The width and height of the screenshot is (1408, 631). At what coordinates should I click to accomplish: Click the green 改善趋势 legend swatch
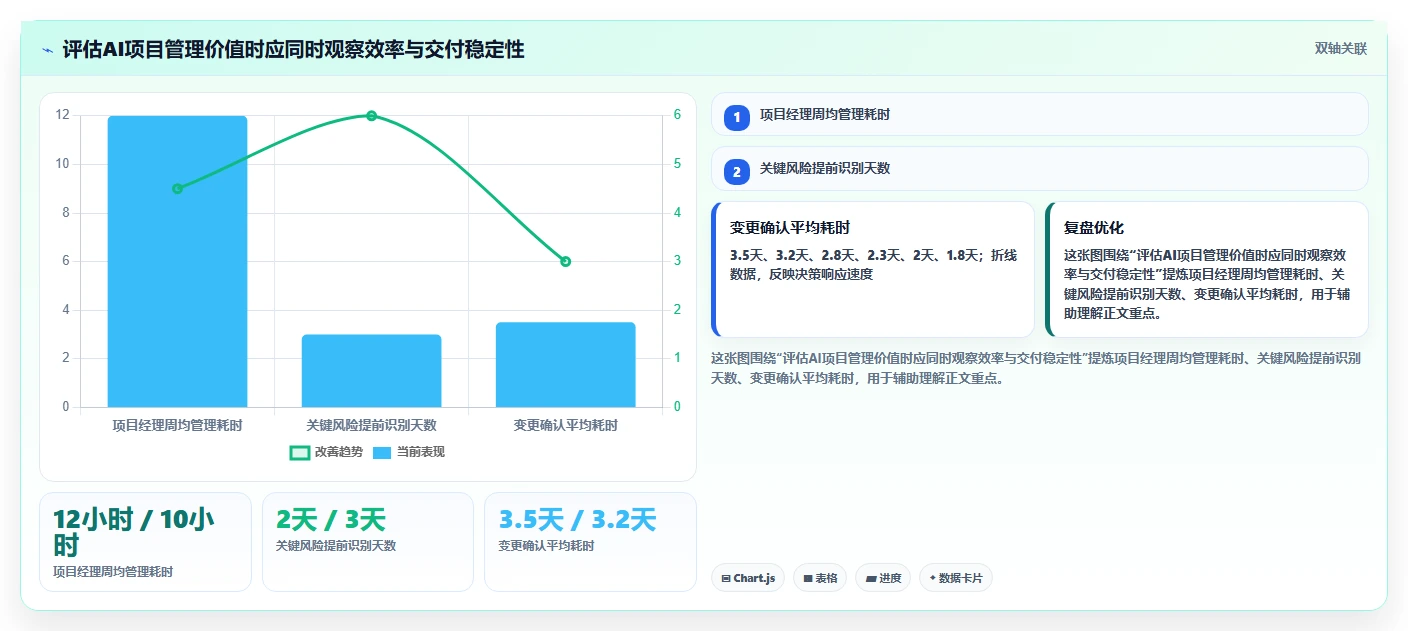click(299, 452)
